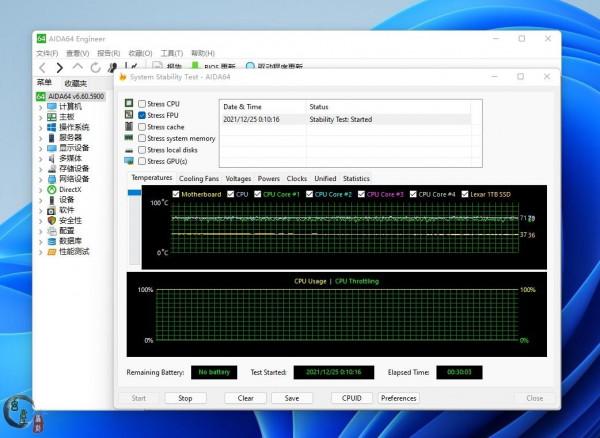
Task: Click the Preferences button
Action: coord(398,398)
